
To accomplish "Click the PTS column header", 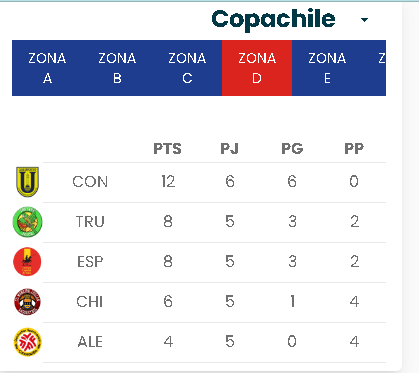I will click(x=167, y=149).
